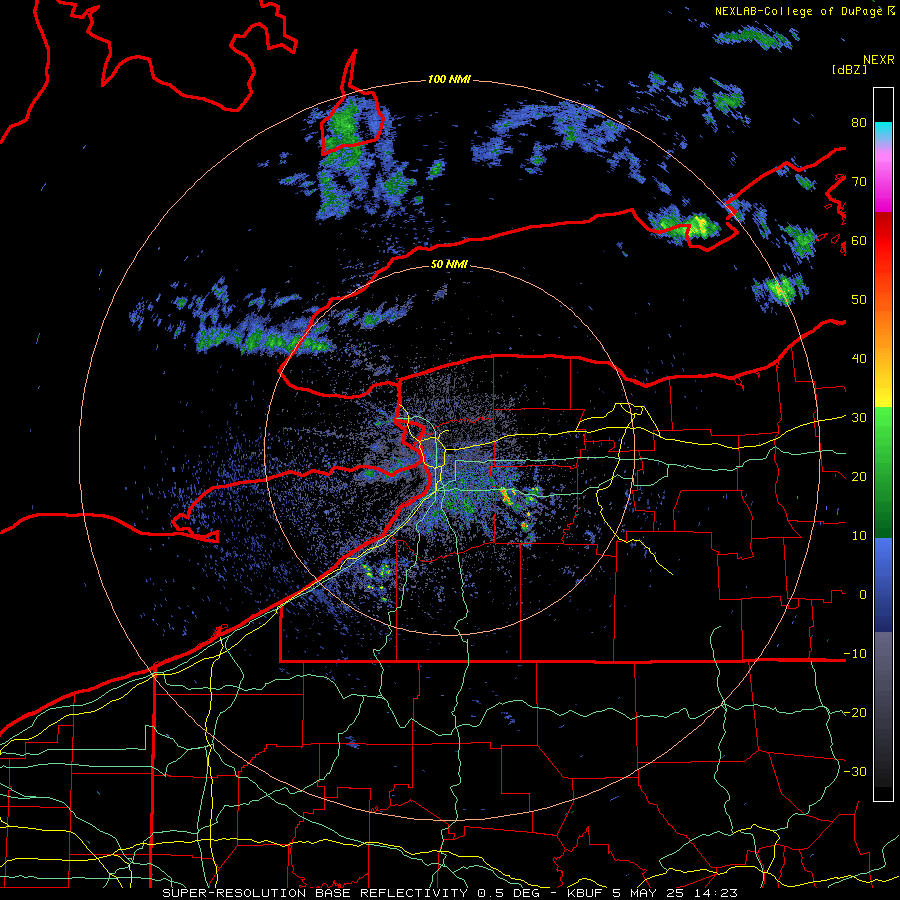Click the '-10' value on dBZ scale
Screen dimensions: 900x900
pos(855,653)
